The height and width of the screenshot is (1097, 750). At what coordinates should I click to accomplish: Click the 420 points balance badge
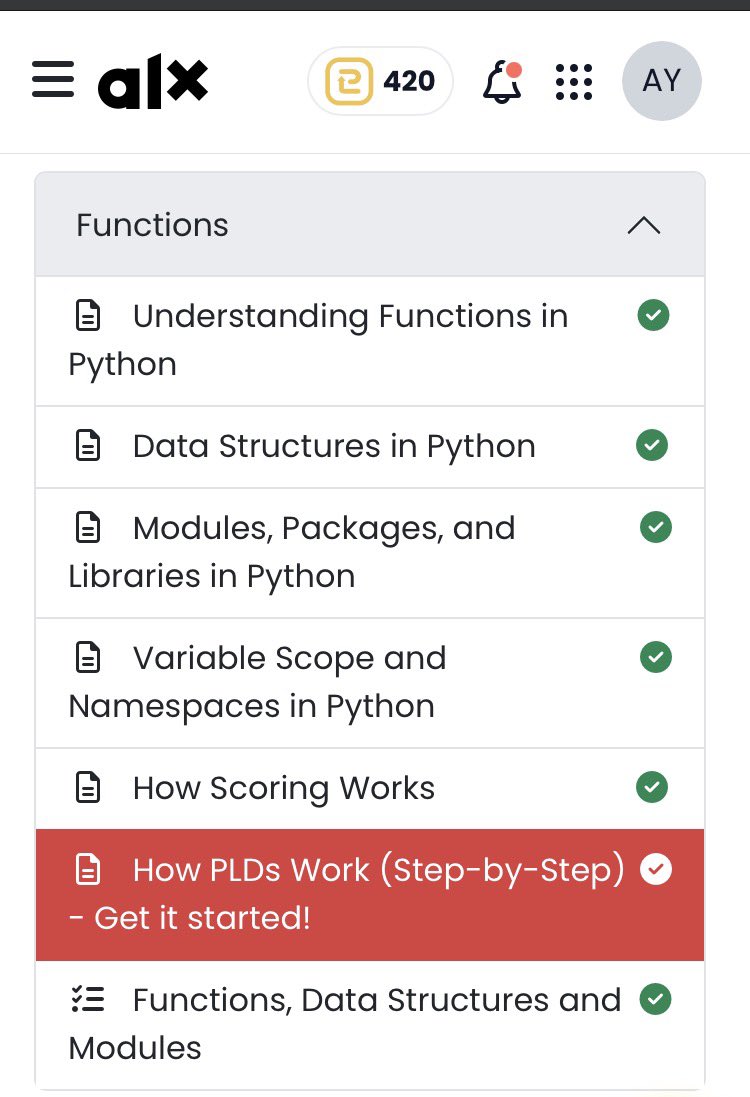click(381, 81)
